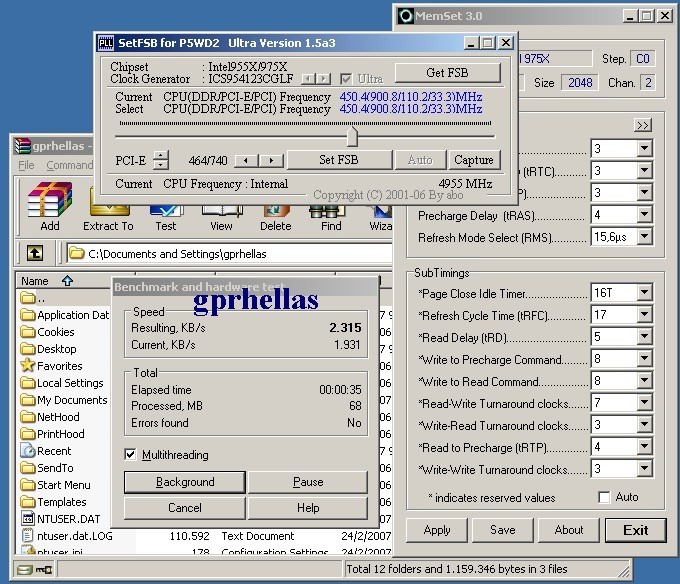Click the left arrow beside 464/740
The image size is (680, 584).
click(246, 161)
